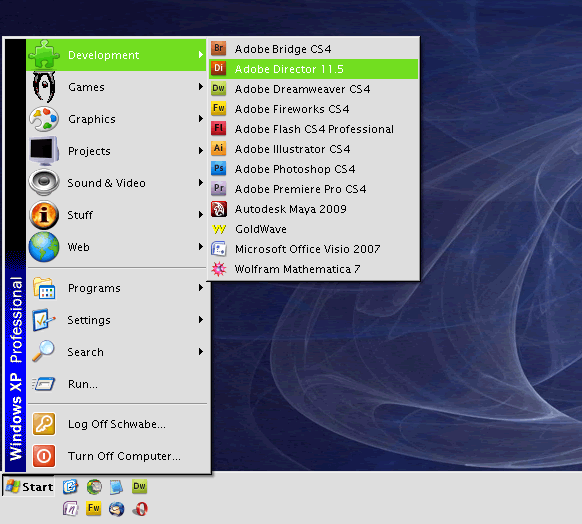Image resolution: width=582 pixels, height=524 pixels.
Task: Open Adobe Premiere Pro CS4 Pr icon
Action: [219, 189]
